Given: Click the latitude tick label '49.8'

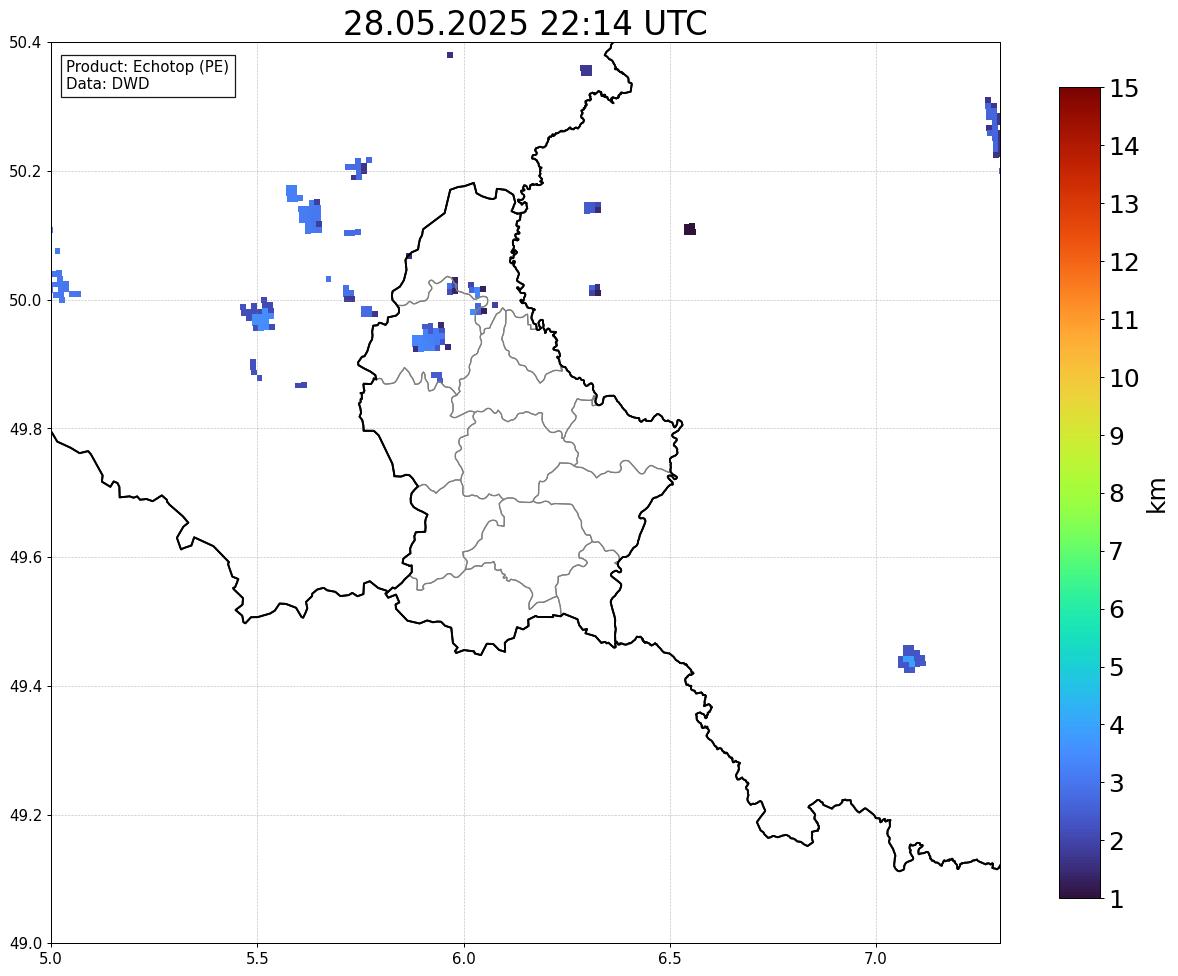Looking at the screenshot, I should pos(25,429).
